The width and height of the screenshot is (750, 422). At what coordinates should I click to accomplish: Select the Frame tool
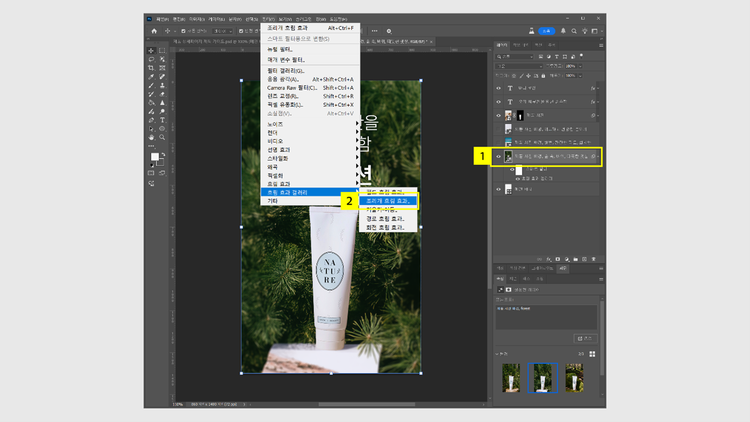162,68
